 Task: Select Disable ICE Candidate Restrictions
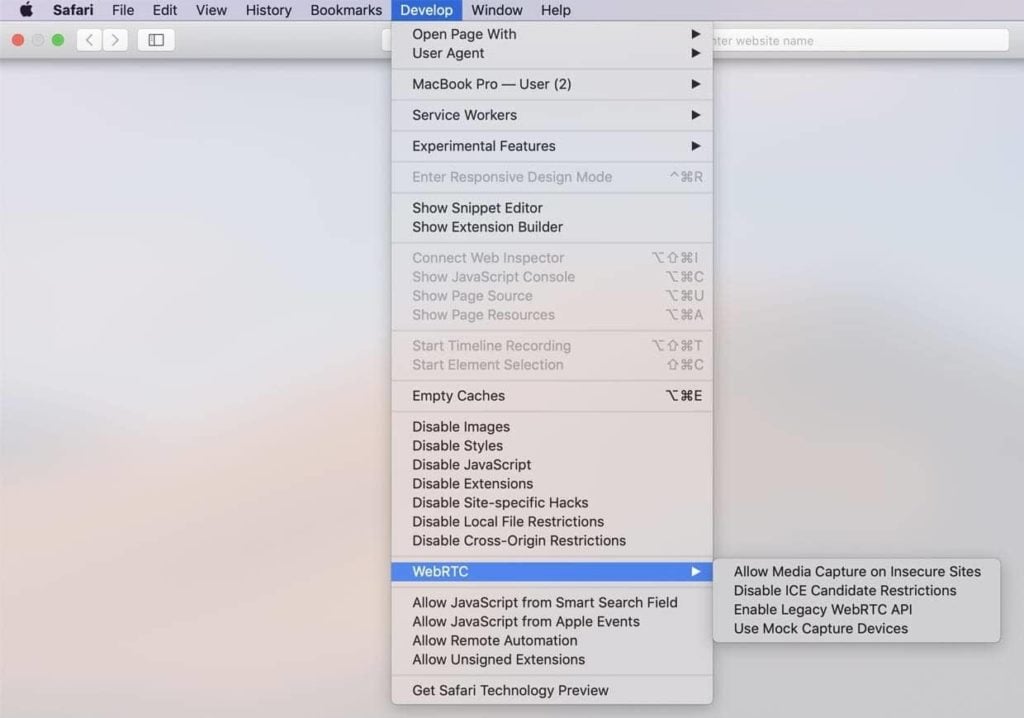pyautogui.click(x=857, y=591)
